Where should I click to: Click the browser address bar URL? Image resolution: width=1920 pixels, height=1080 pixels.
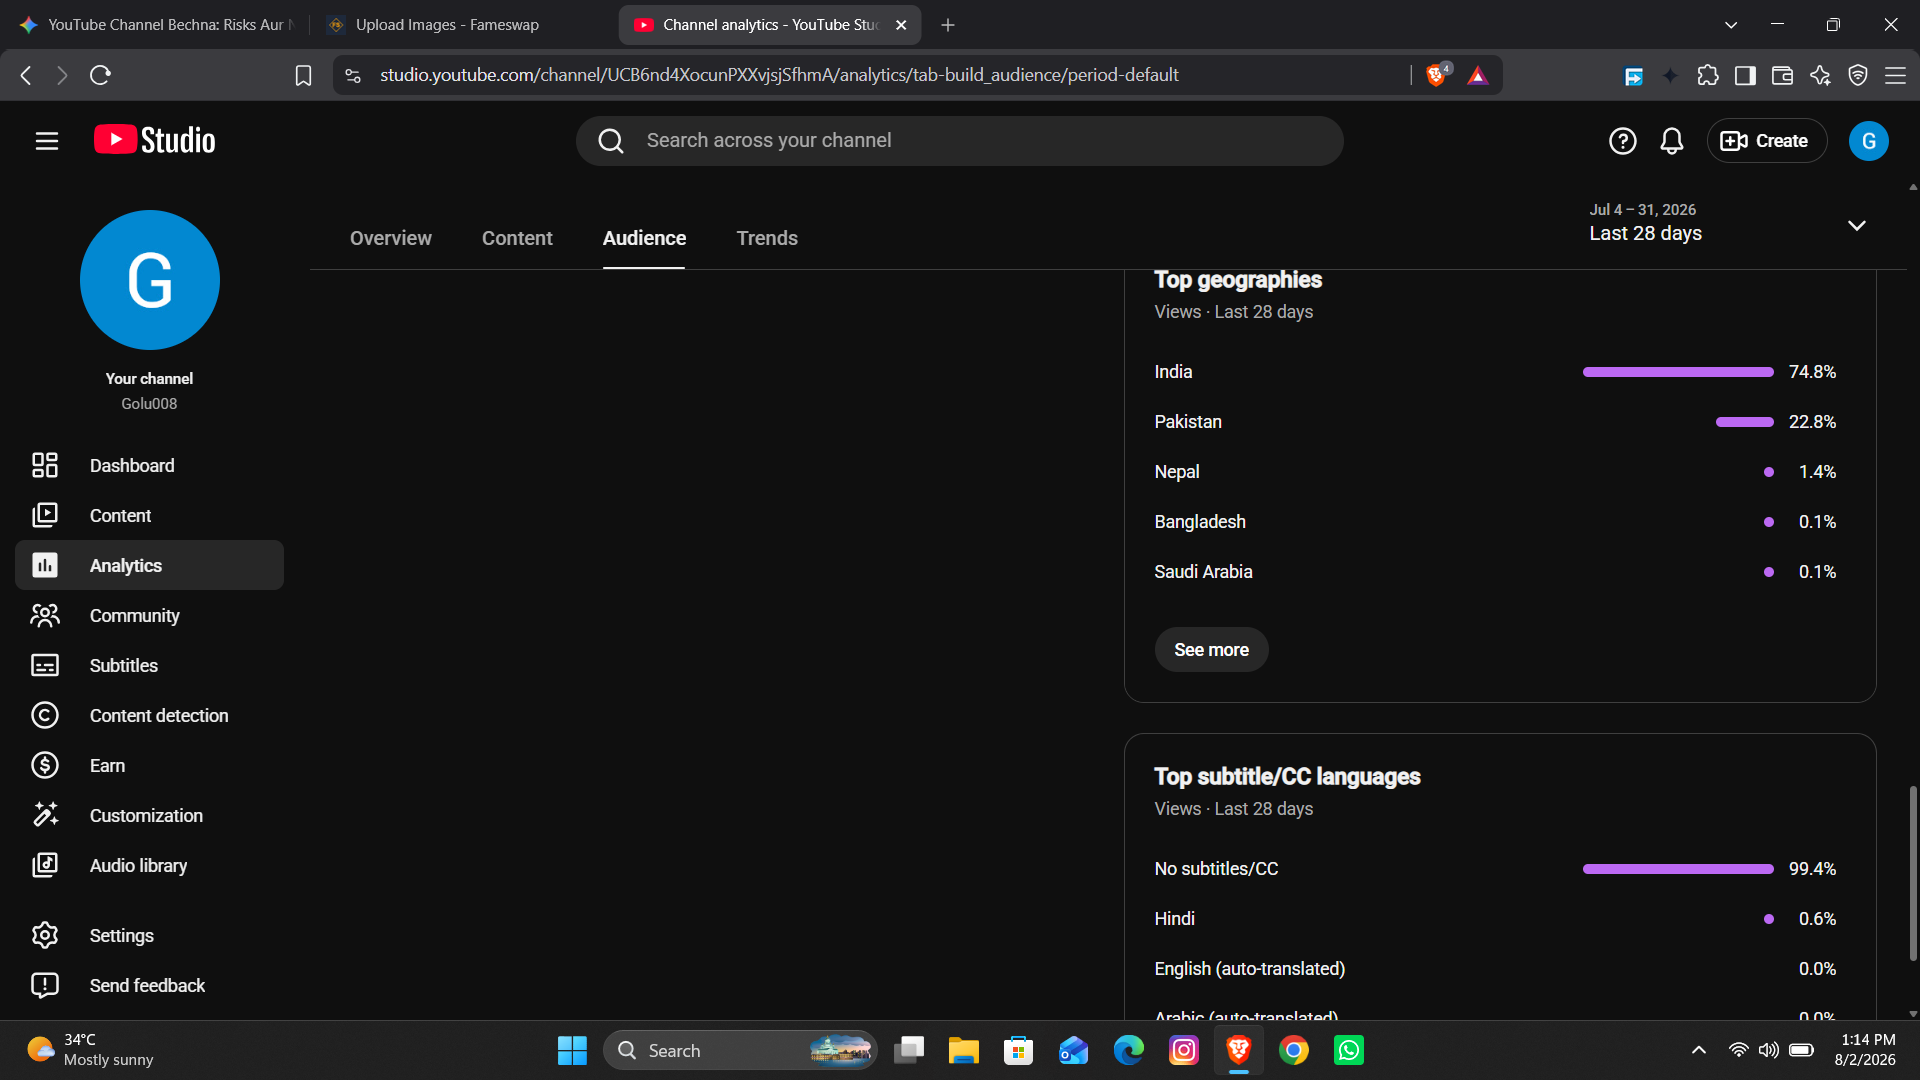point(779,75)
